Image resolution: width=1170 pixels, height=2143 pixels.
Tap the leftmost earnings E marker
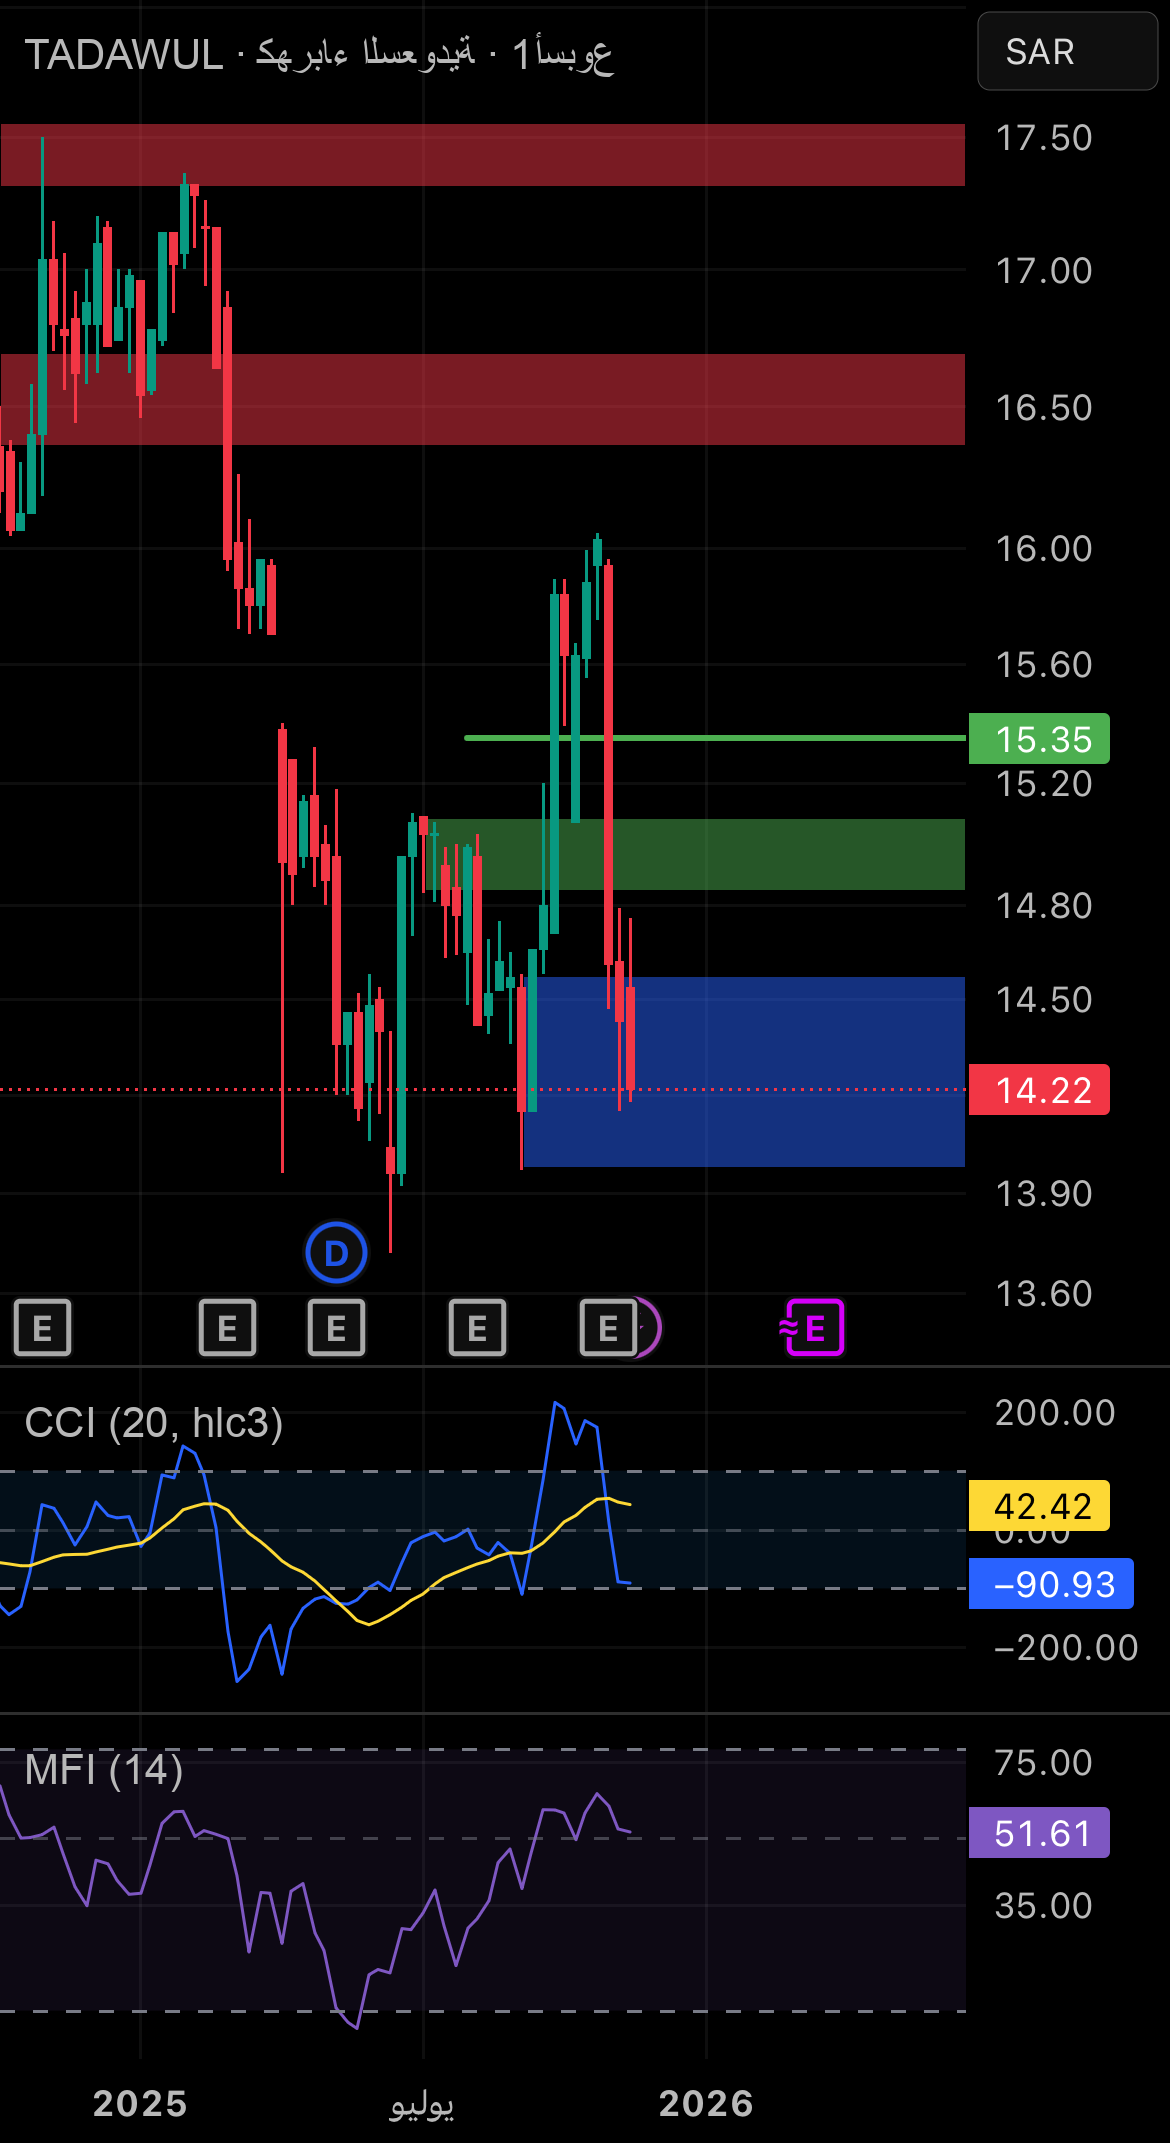pos(42,1328)
